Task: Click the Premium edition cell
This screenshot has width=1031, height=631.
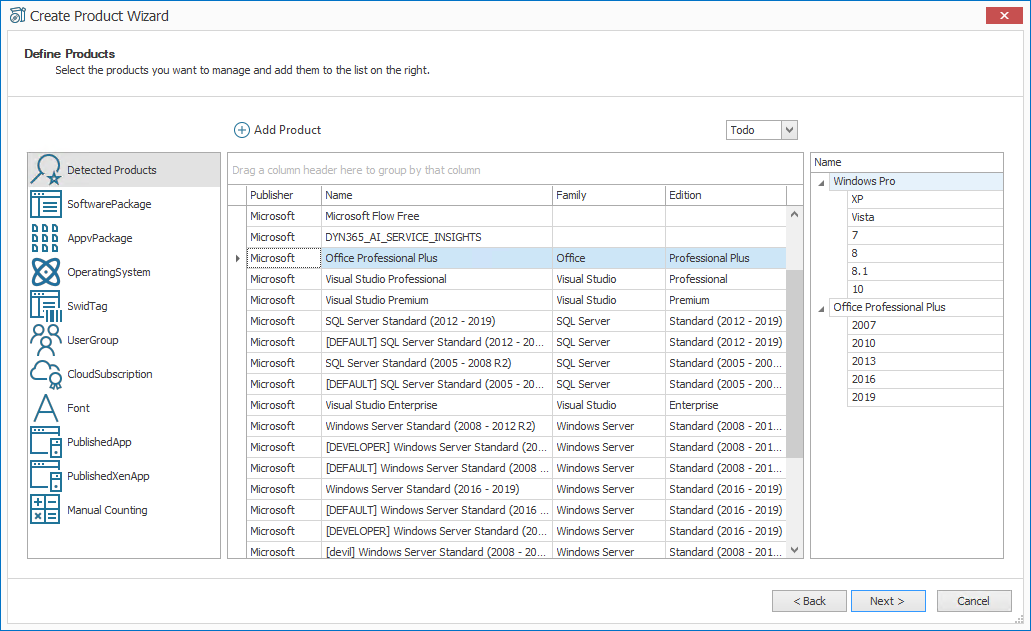Action: tap(726, 300)
